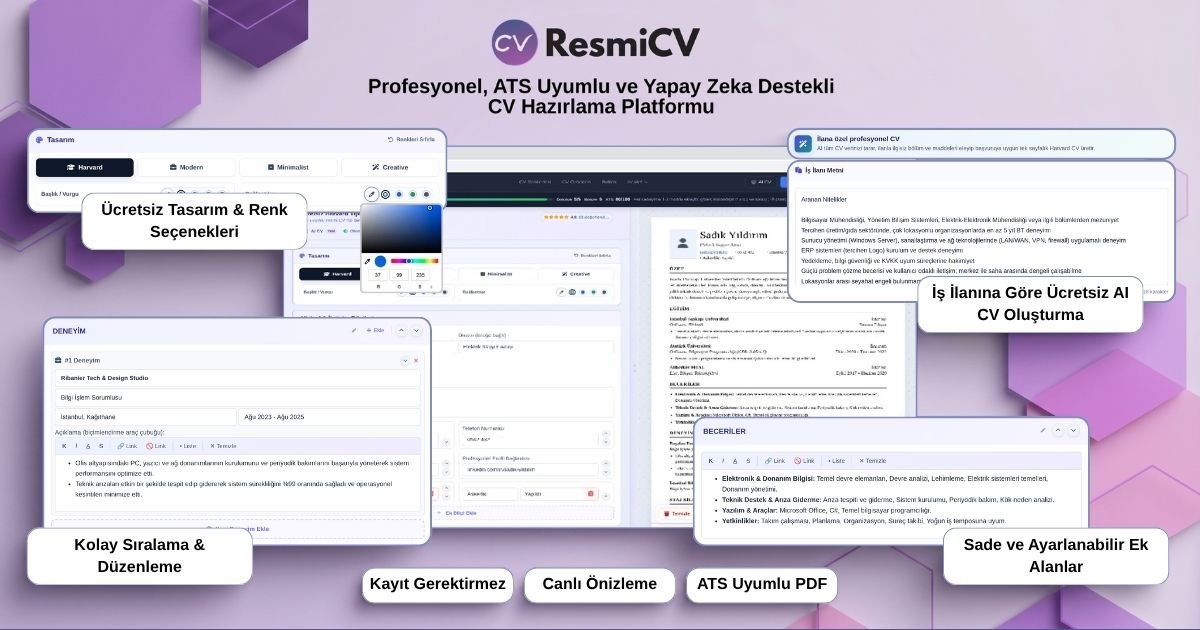1200x630 pixels.
Task: Click the Bilgi İşlem Sorumlusu job title field
Action: [x=237, y=397]
